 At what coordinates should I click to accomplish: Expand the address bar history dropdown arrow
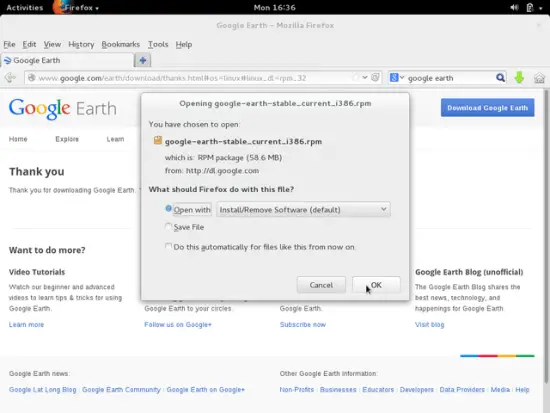point(365,78)
